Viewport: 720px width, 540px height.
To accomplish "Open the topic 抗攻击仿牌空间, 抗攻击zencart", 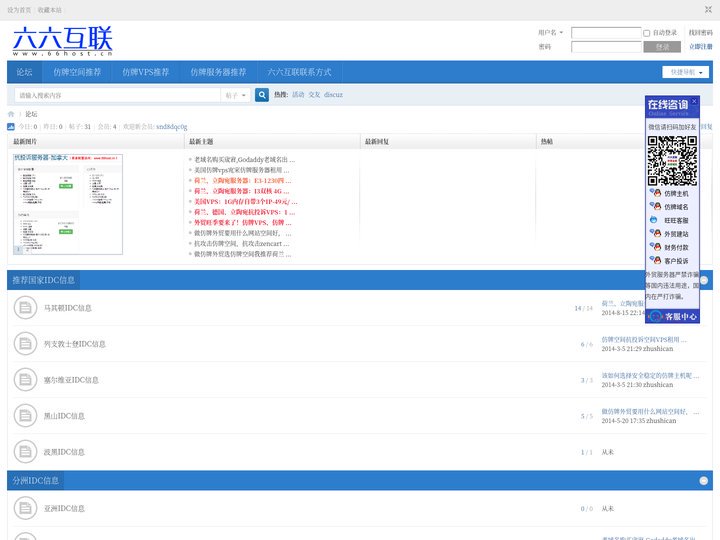I will click(242, 243).
